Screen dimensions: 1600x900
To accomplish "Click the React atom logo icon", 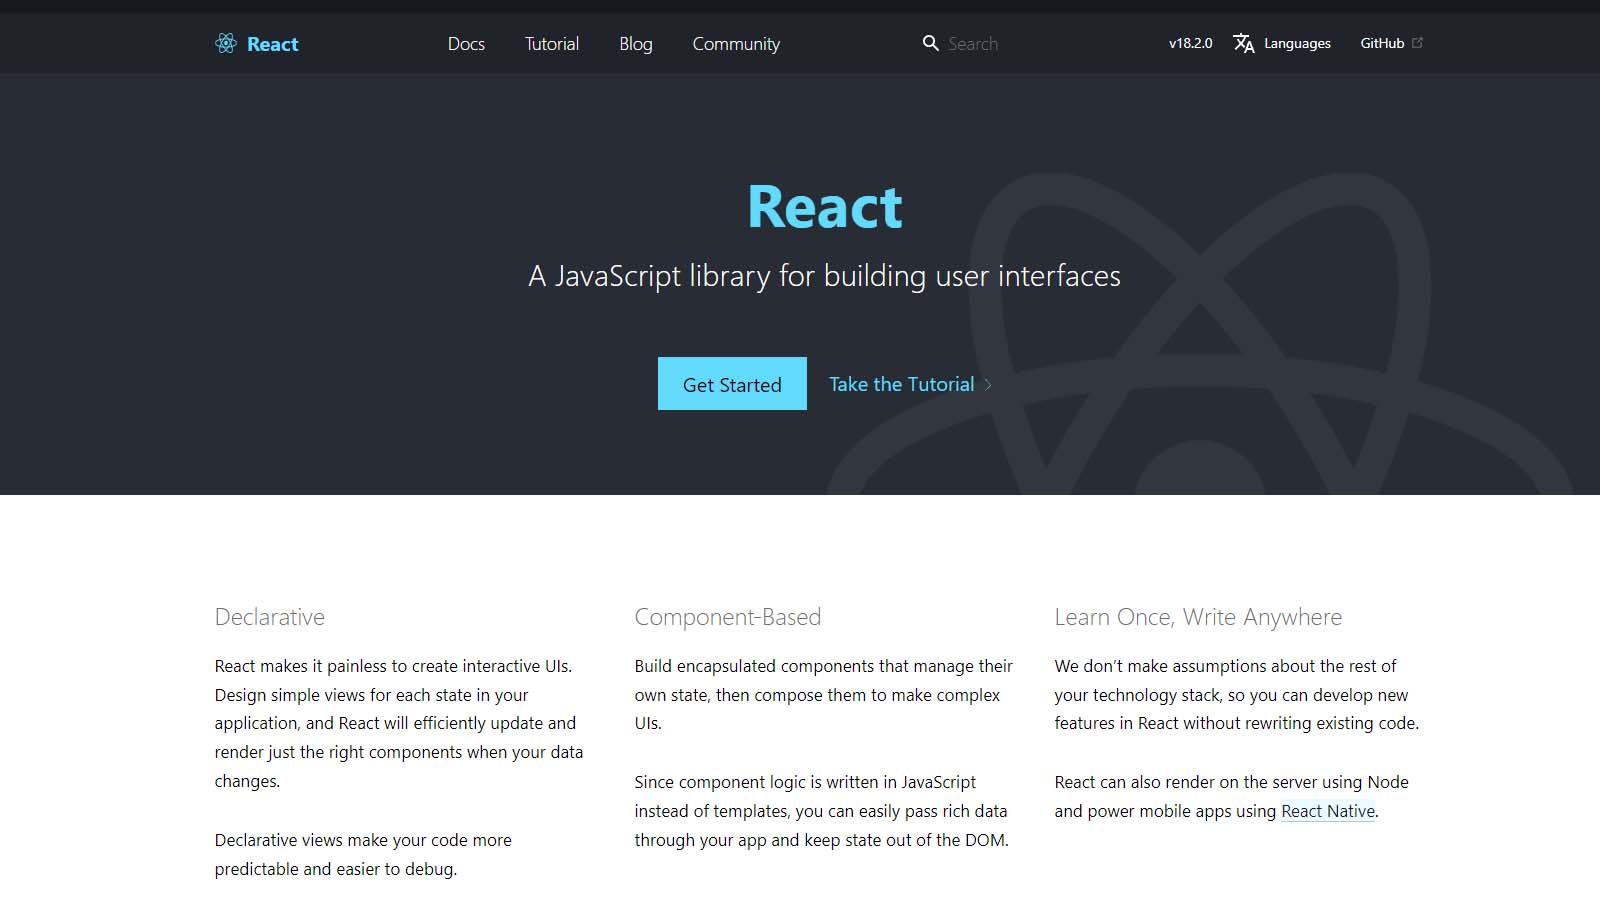I will [x=225, y=43].
